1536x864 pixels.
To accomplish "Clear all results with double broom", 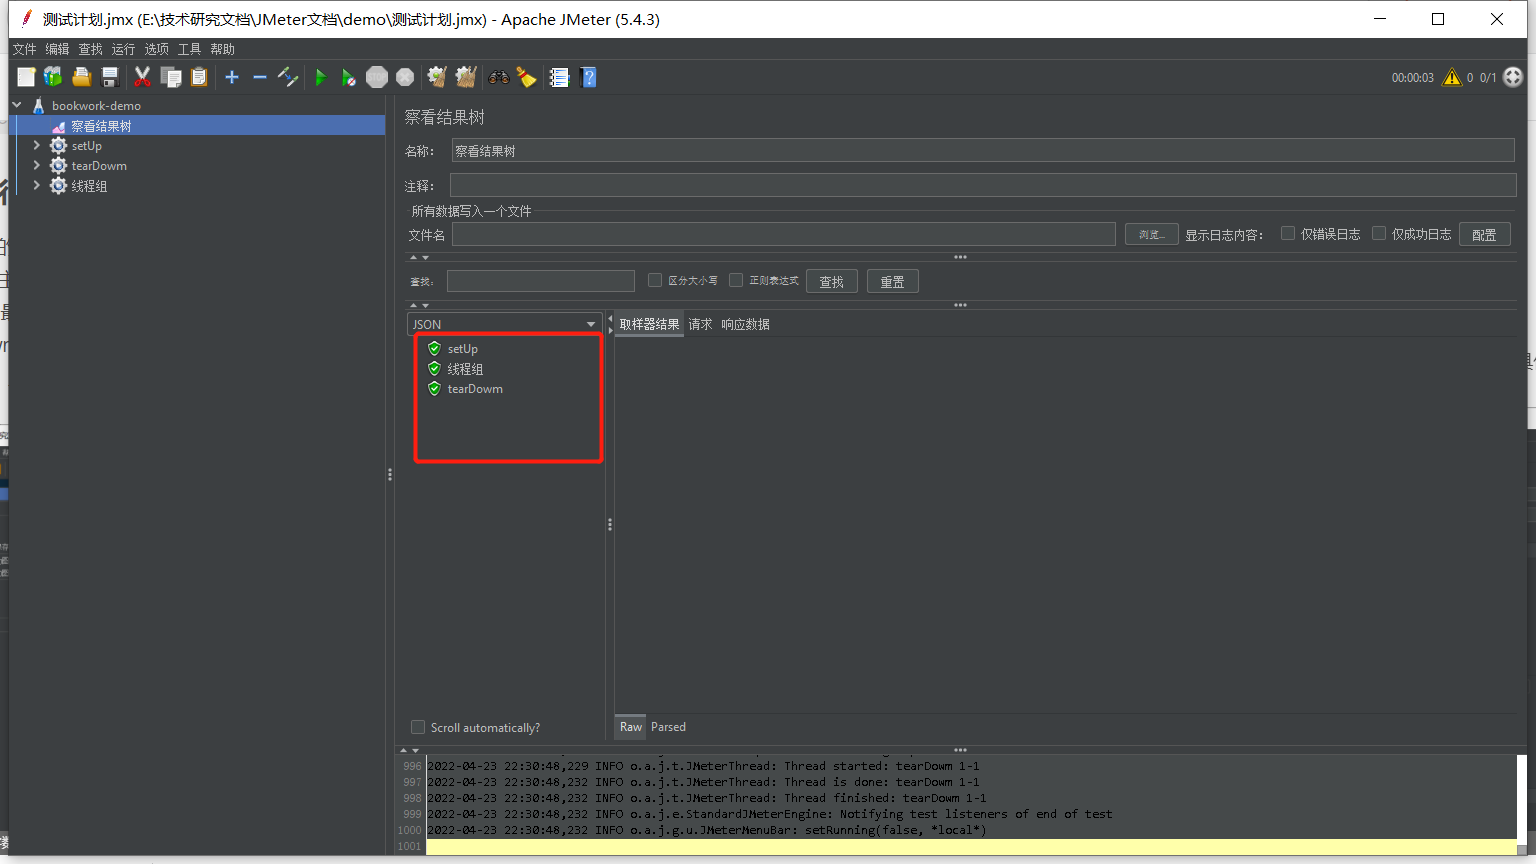I will (466, 77).
